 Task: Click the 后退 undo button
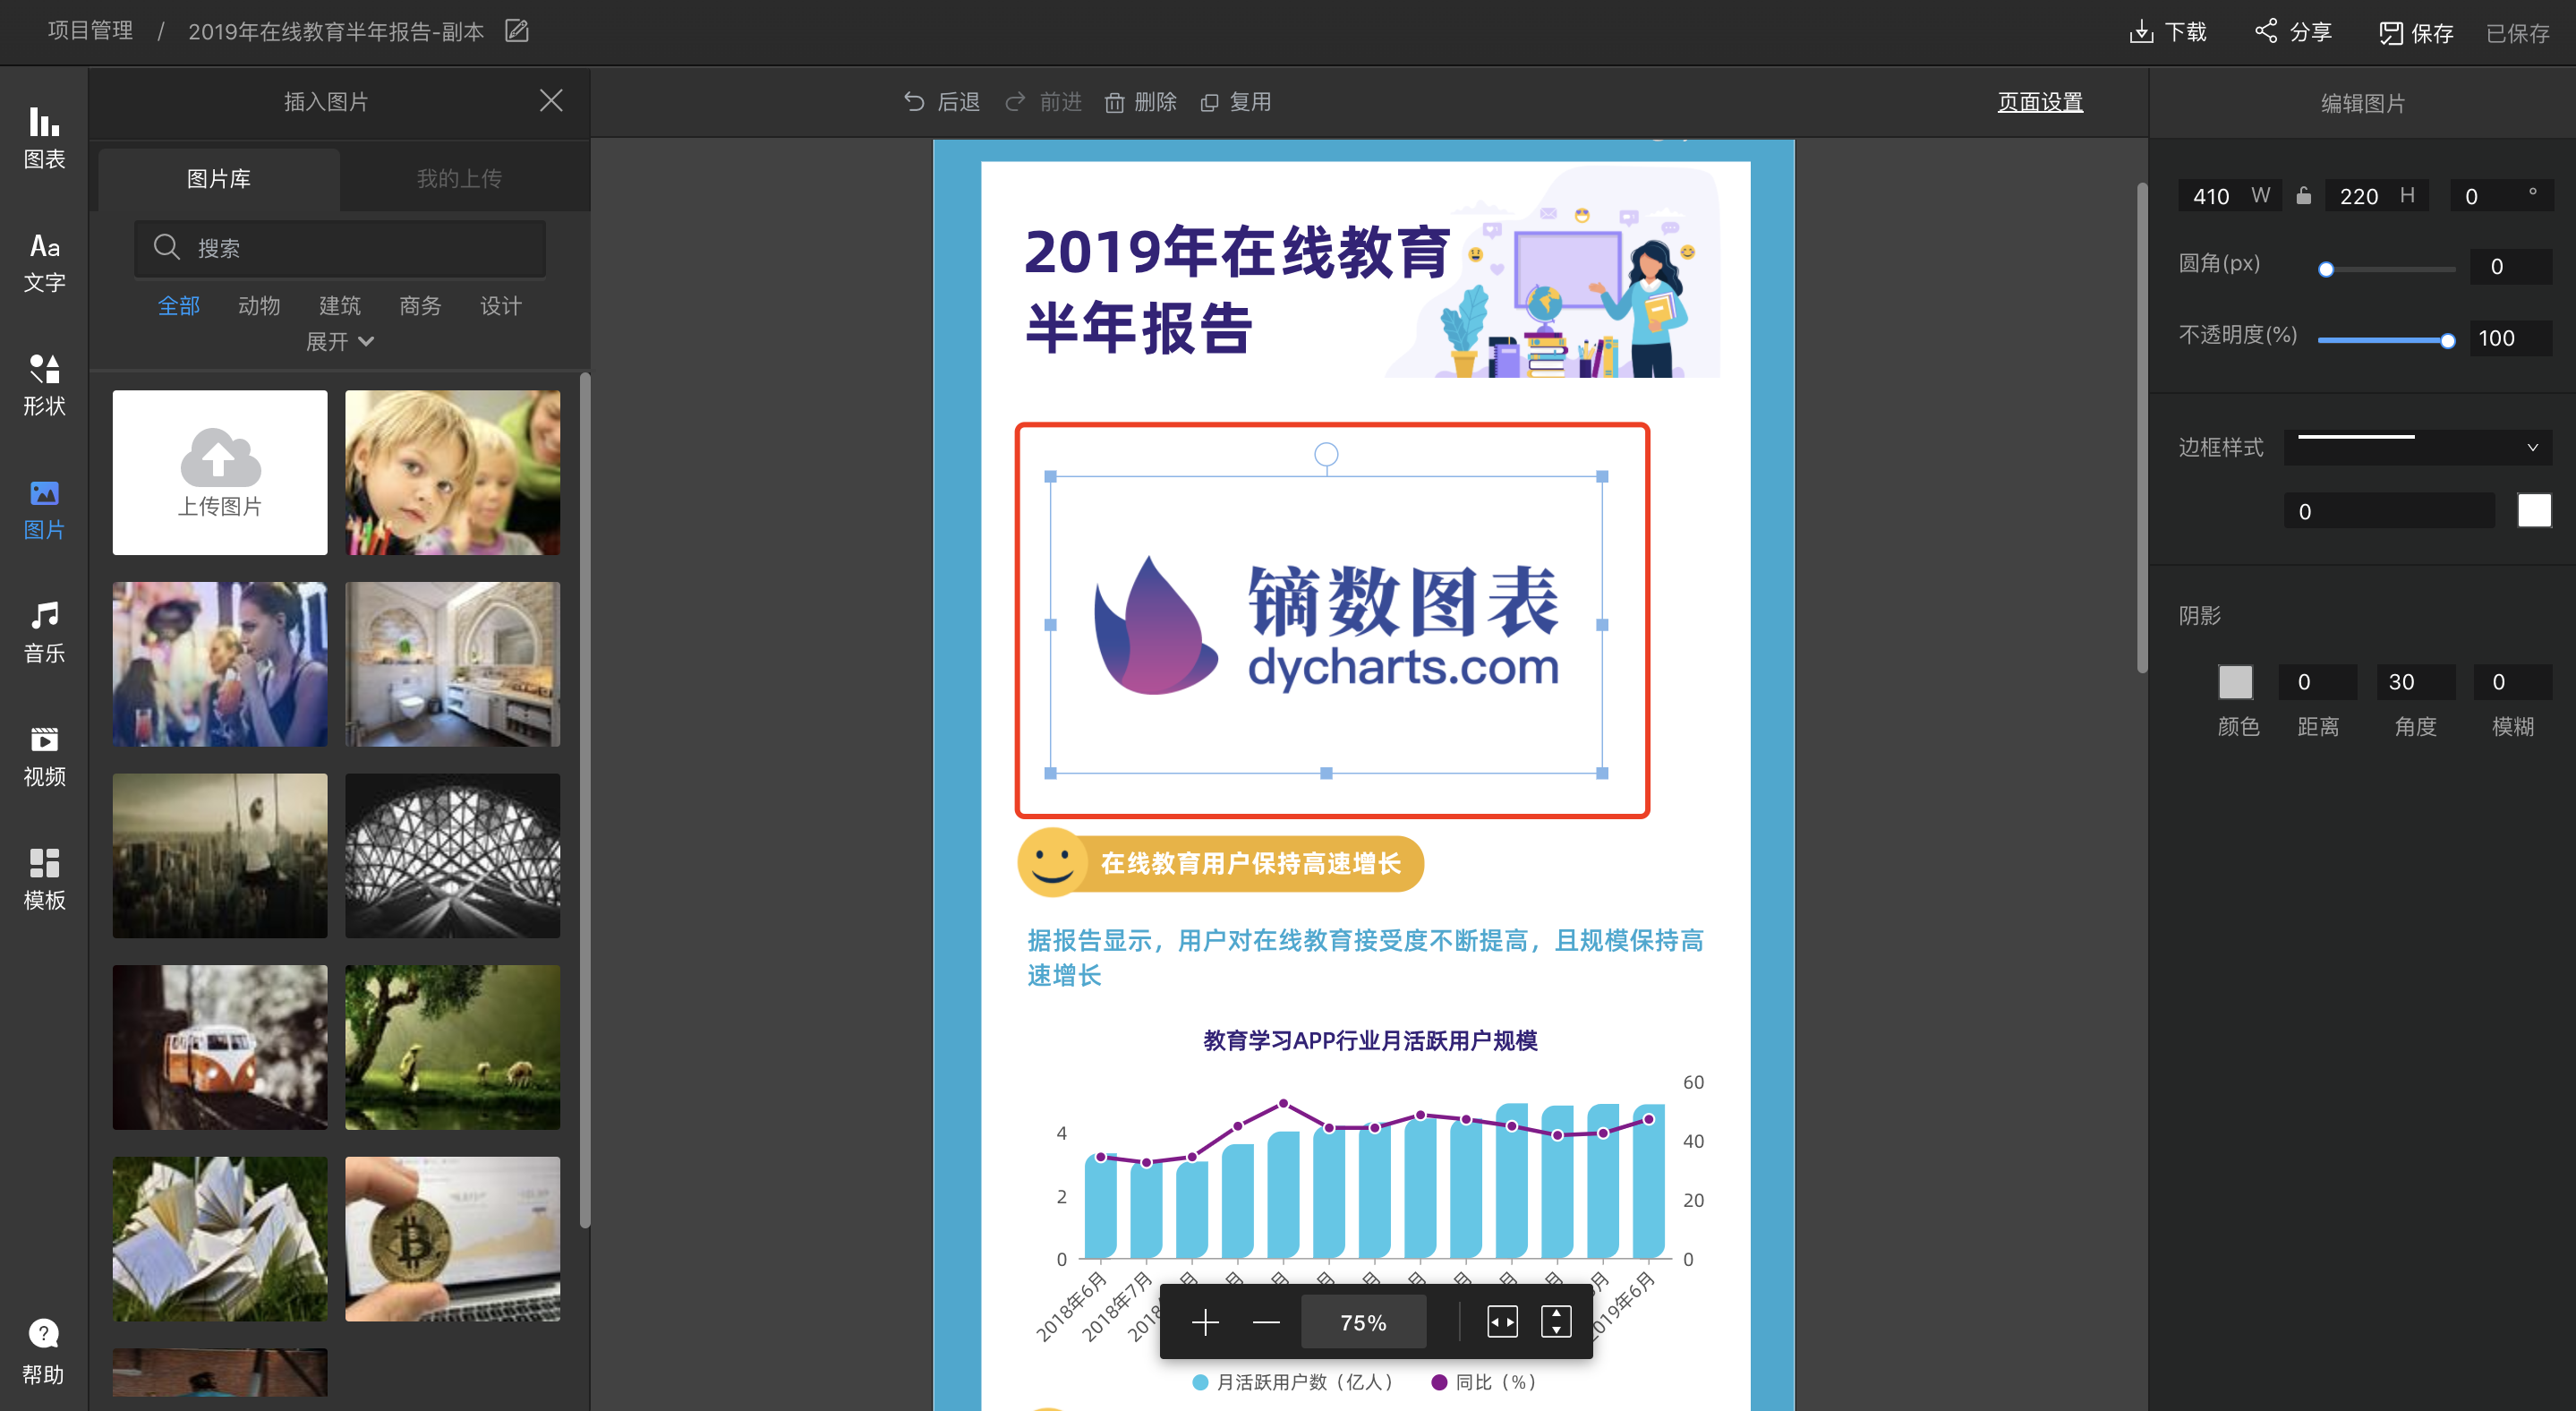941,102
